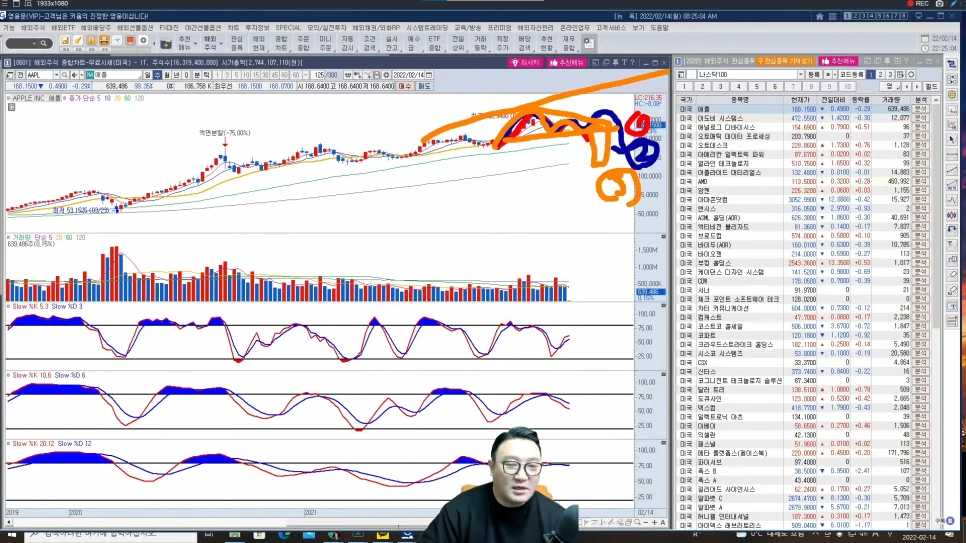Expand the 나스닥100 group dropdown

click(800, 75)
